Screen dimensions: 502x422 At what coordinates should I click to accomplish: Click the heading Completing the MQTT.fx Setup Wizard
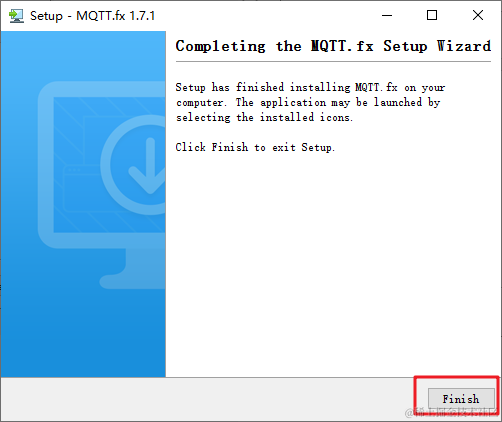[333, 46]
